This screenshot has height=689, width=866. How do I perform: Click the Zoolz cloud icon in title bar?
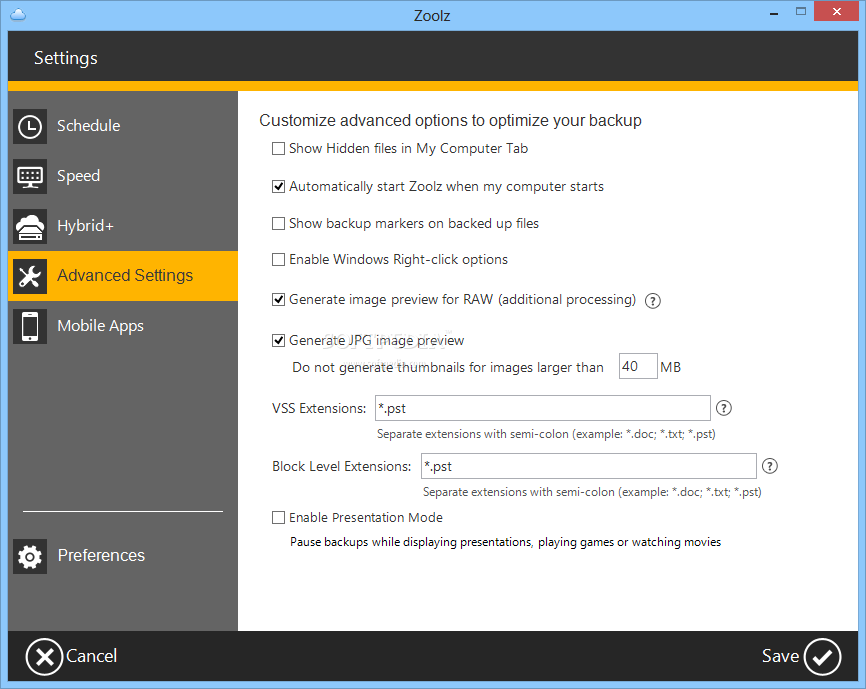pyautogui.click(x=18, y=14)
